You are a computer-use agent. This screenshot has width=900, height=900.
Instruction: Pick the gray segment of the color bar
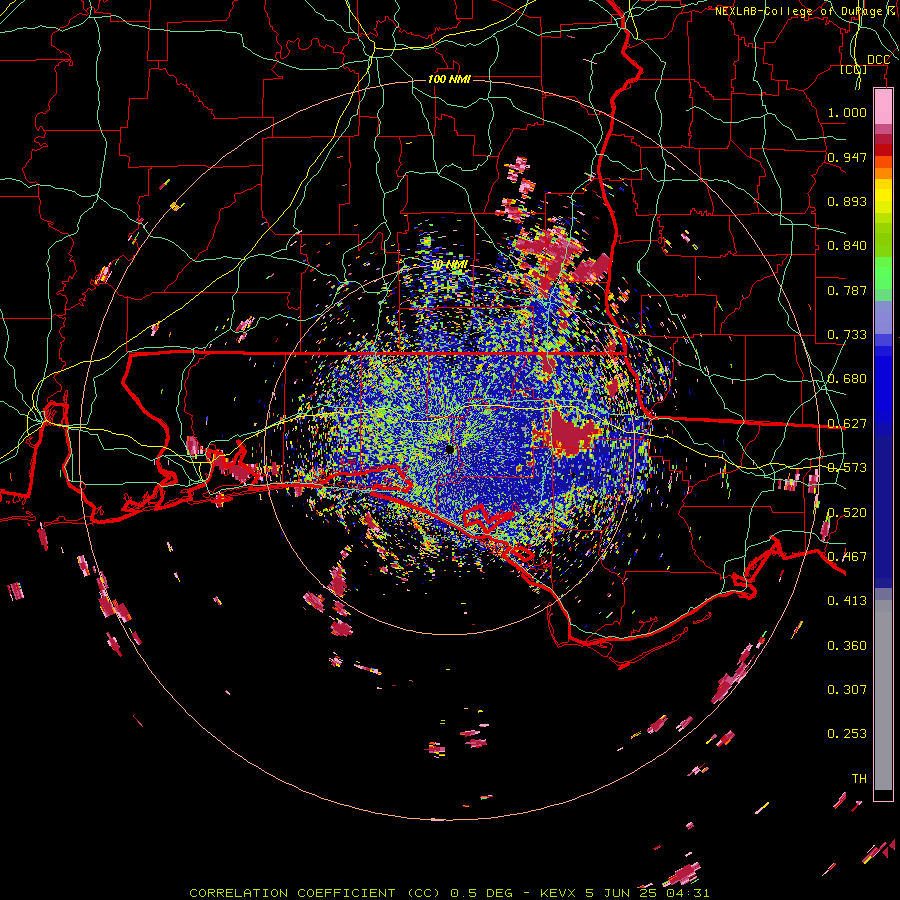pos(883,695)
